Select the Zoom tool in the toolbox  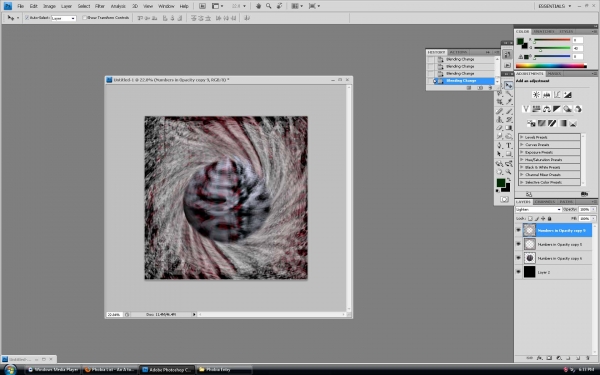click(x=509, y=171)
